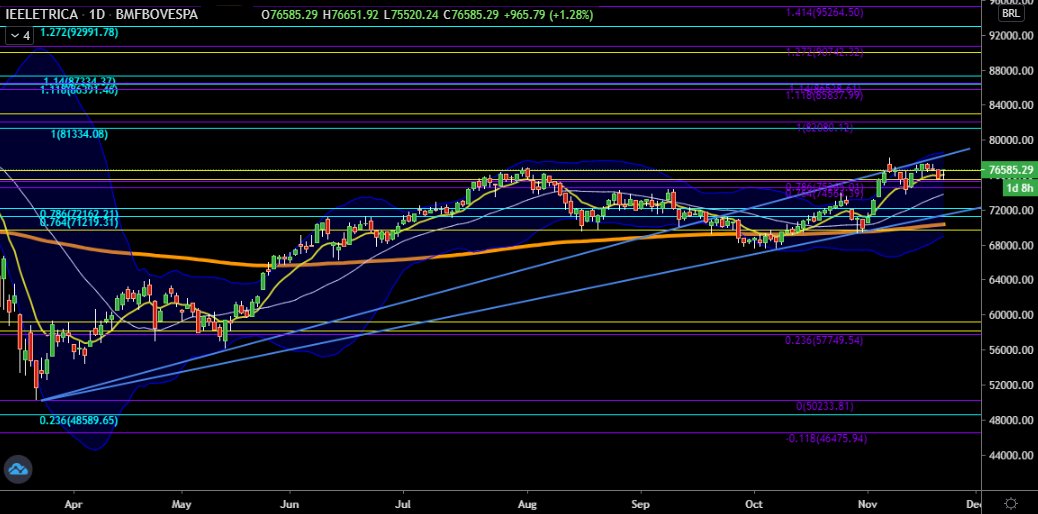Click the 56000.00 price axis label
Image resolution: width=1038 pixels, height=514 pixels.
(x=1011, y=350)
